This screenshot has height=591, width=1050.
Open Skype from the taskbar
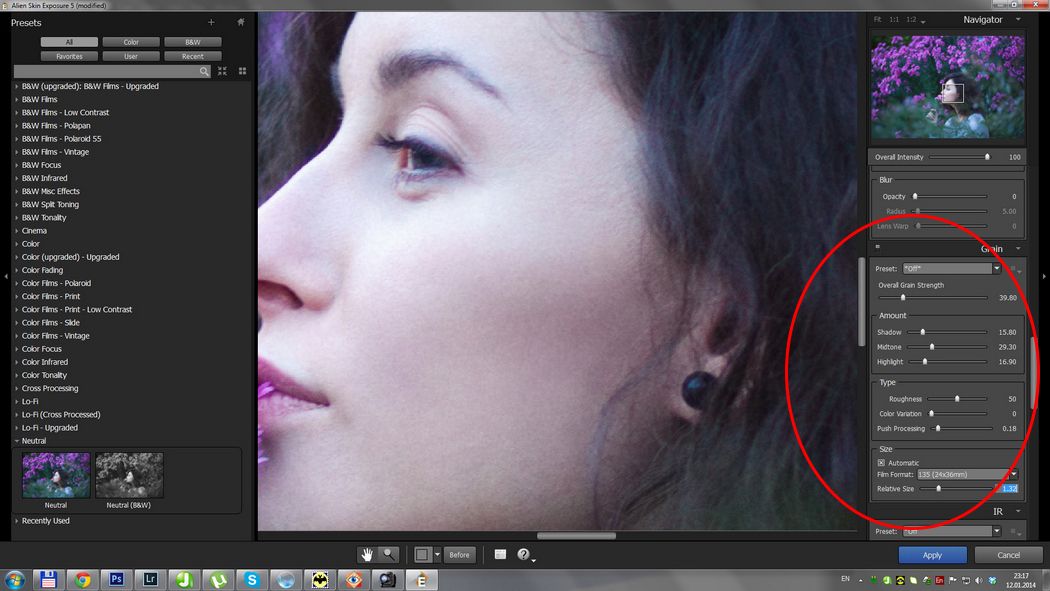pos(252,580)
